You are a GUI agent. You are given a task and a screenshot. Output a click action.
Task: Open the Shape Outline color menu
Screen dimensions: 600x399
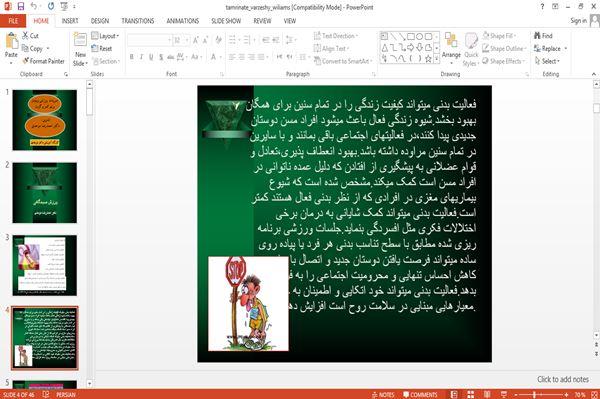click(x=504, y=49)
